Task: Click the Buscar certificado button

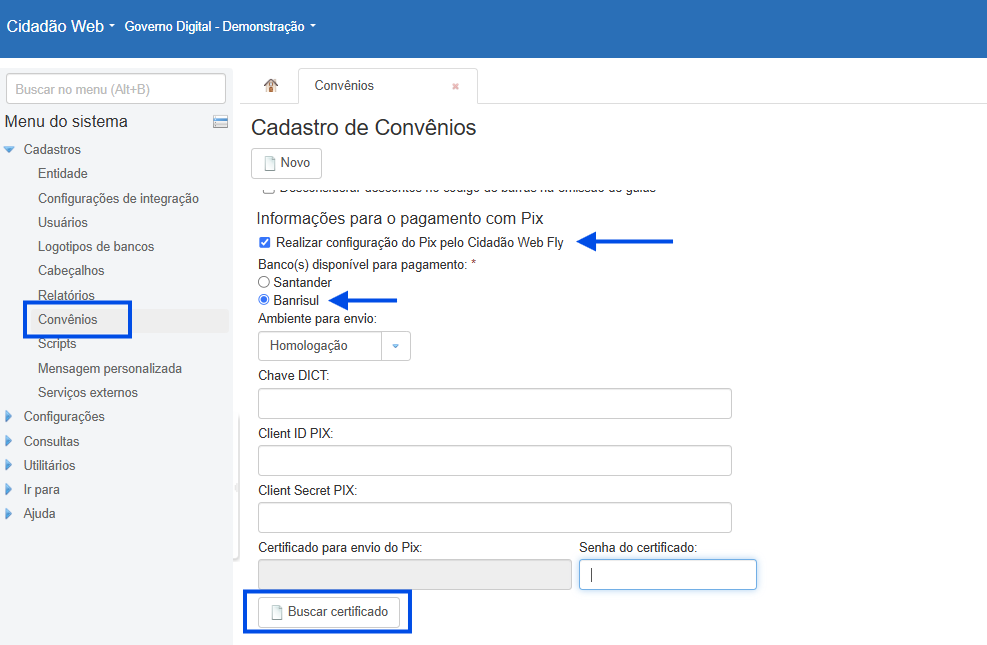Action: pyautogui.click(x=329, y=612)
